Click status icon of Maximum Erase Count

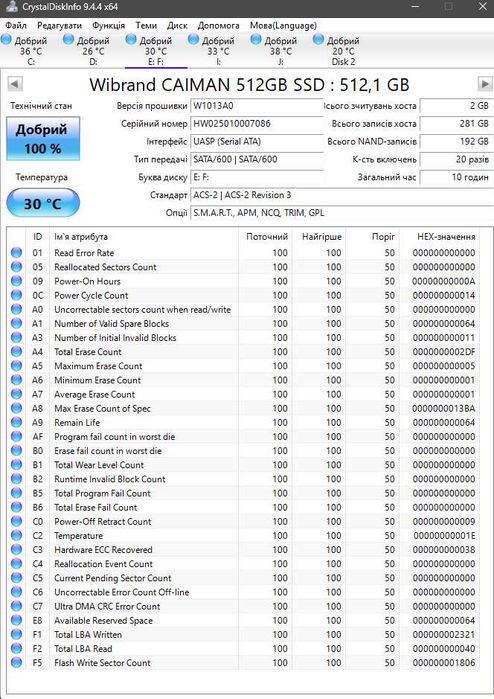[16, 366]
